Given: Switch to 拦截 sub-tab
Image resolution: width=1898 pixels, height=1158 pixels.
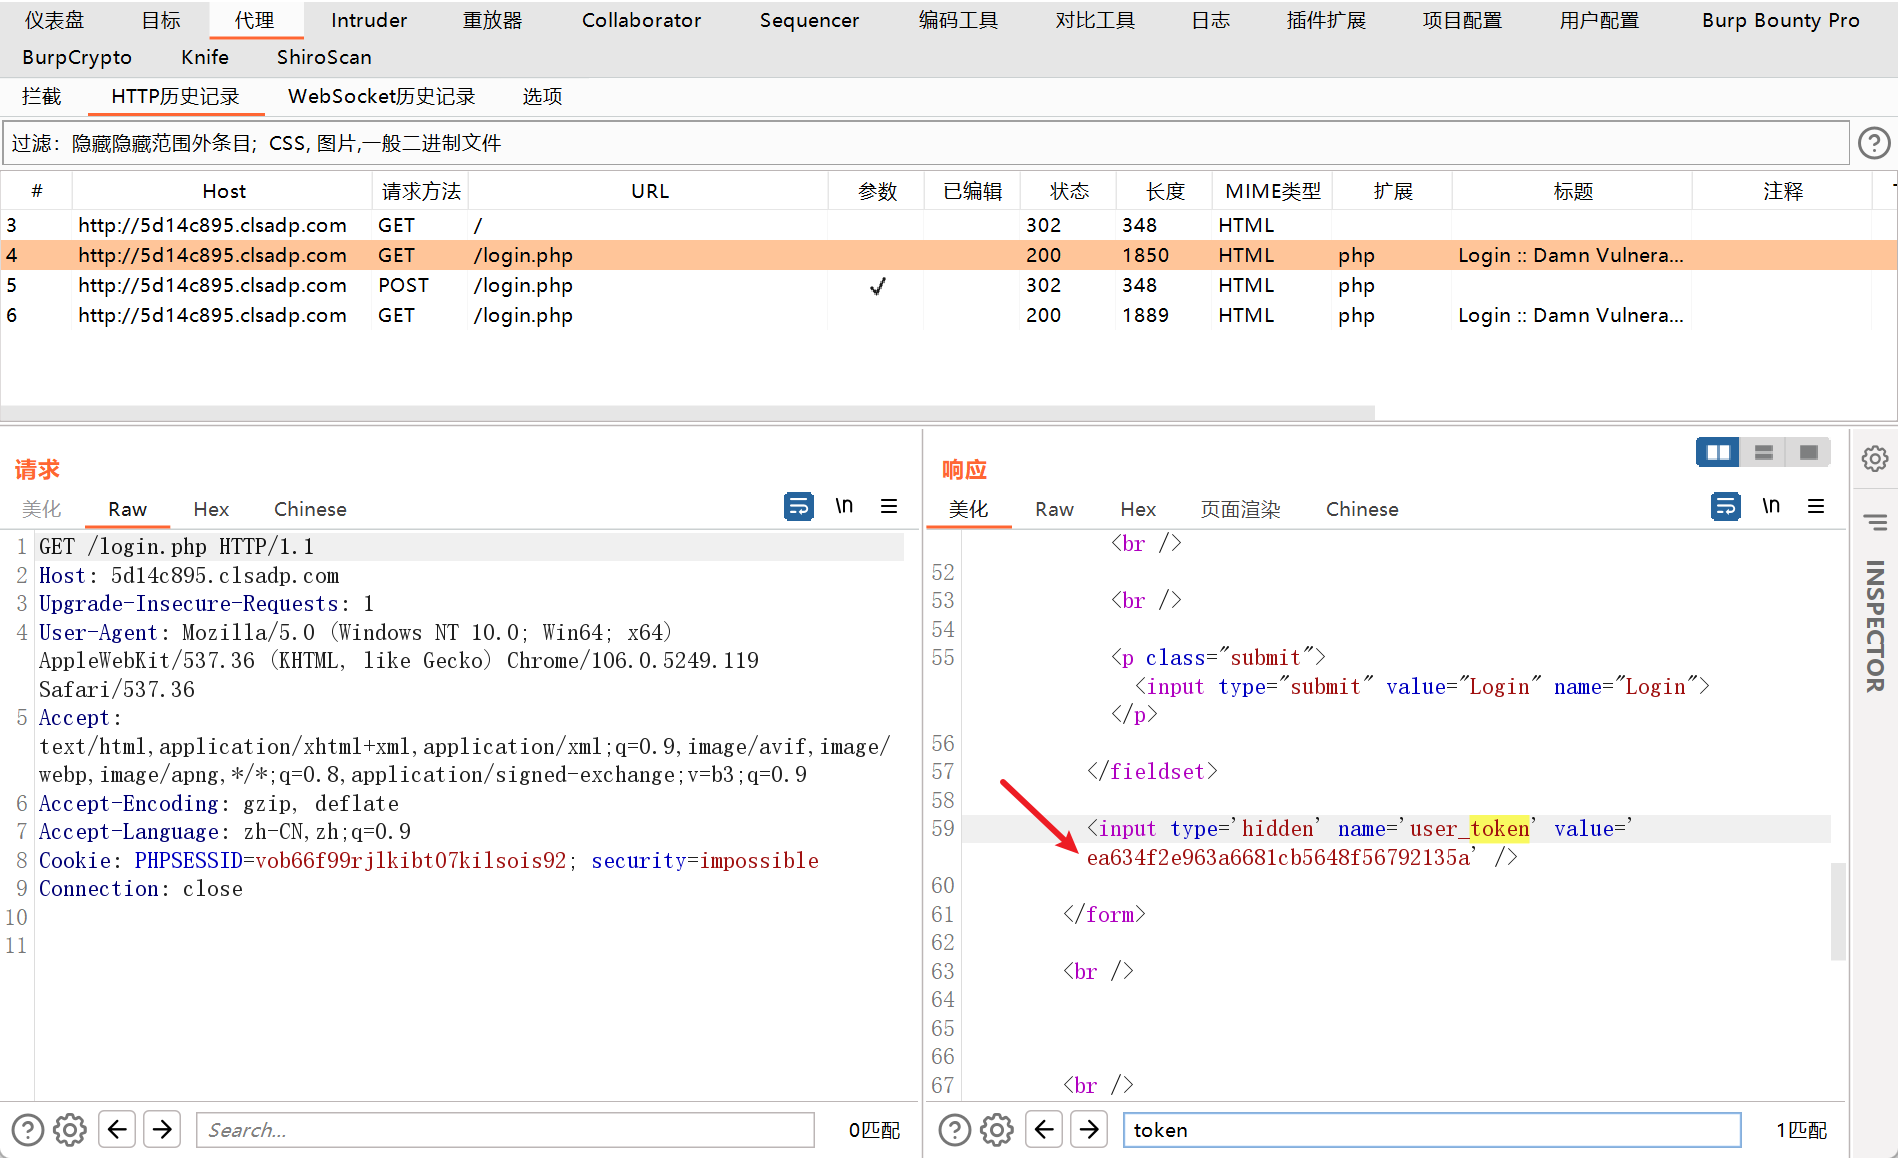Looking at the screenshot, I should [x=42, y=97].
